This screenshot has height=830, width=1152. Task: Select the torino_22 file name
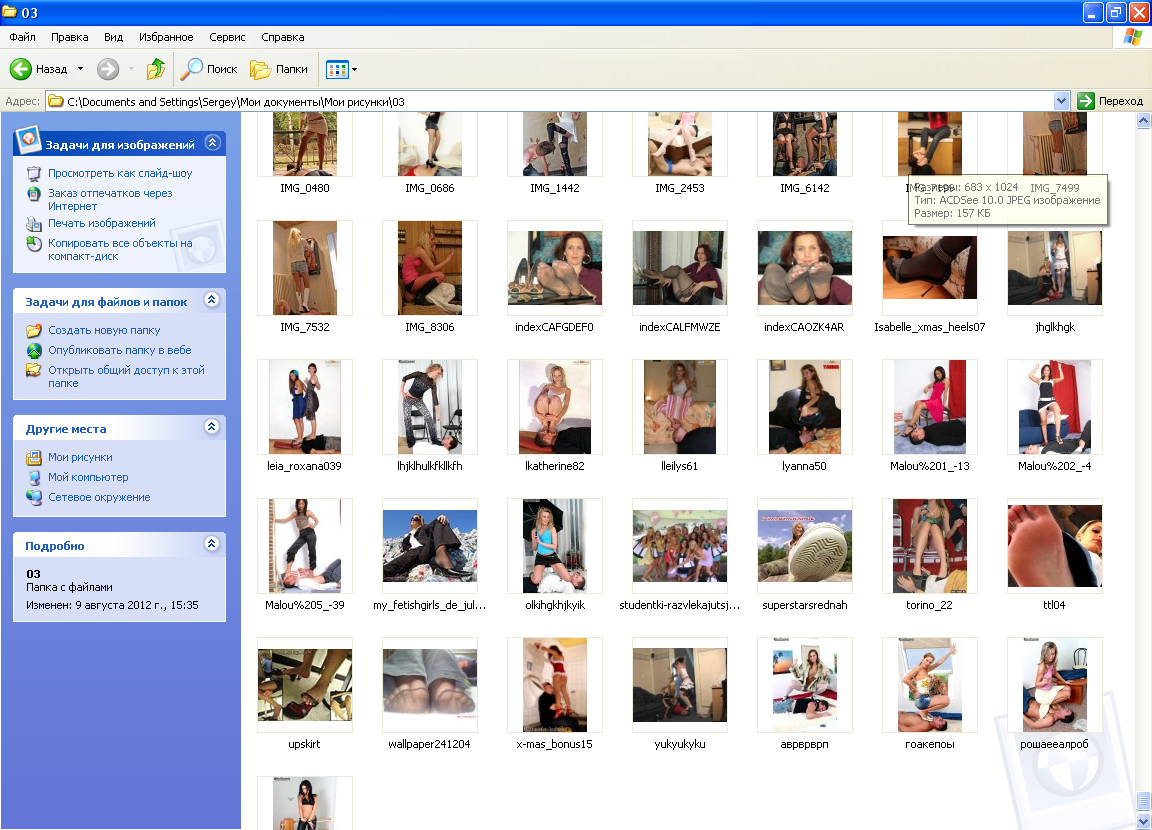929,605
